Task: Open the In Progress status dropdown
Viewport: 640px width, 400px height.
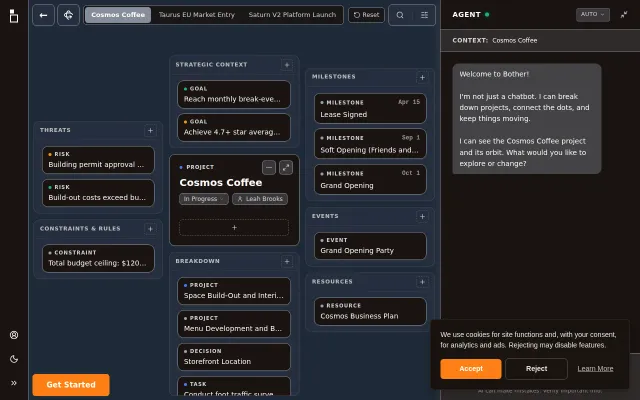Action: pos(204,199)
